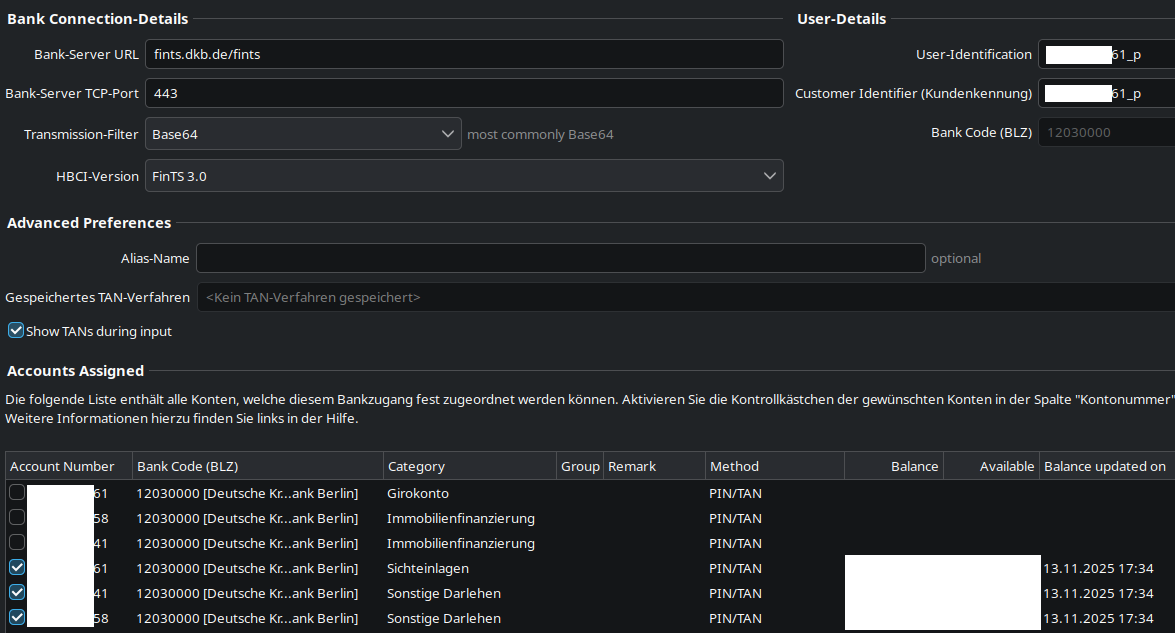Check Immobilienfinanzierung account ending in 58
This screenshot has width=1175, height=633.
18,518
